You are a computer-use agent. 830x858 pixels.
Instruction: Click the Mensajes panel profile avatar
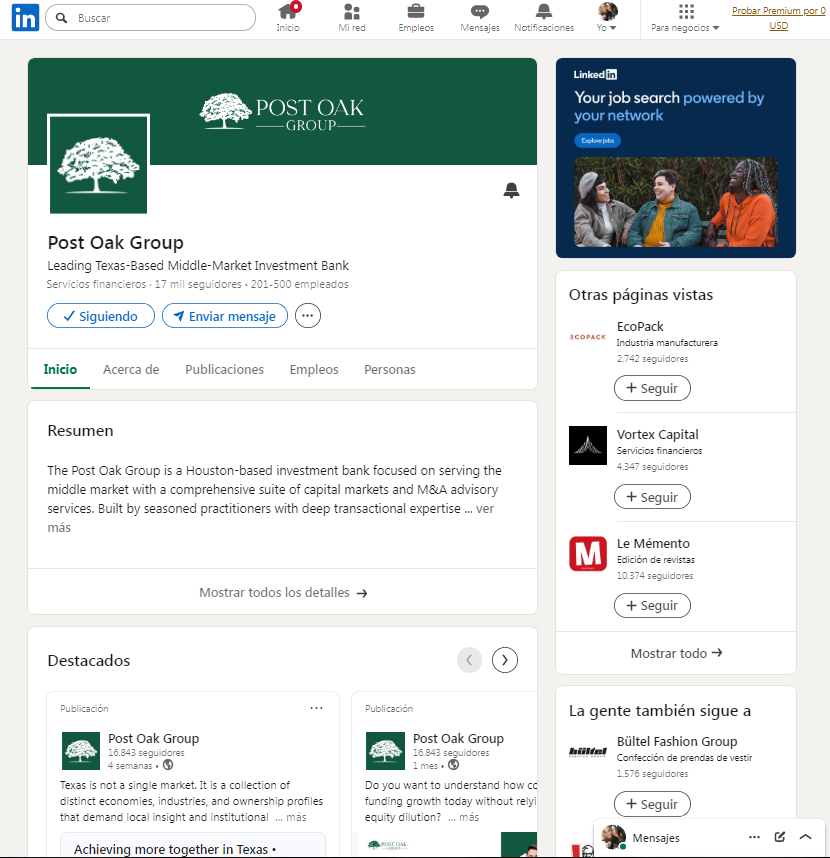point(613,837)
